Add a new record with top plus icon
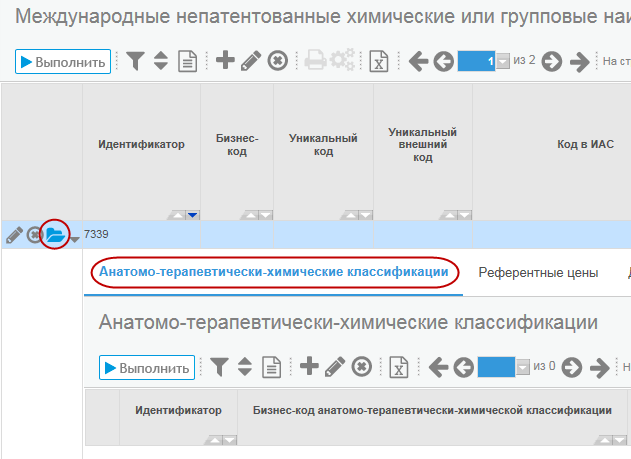 (x=225, y=60)
